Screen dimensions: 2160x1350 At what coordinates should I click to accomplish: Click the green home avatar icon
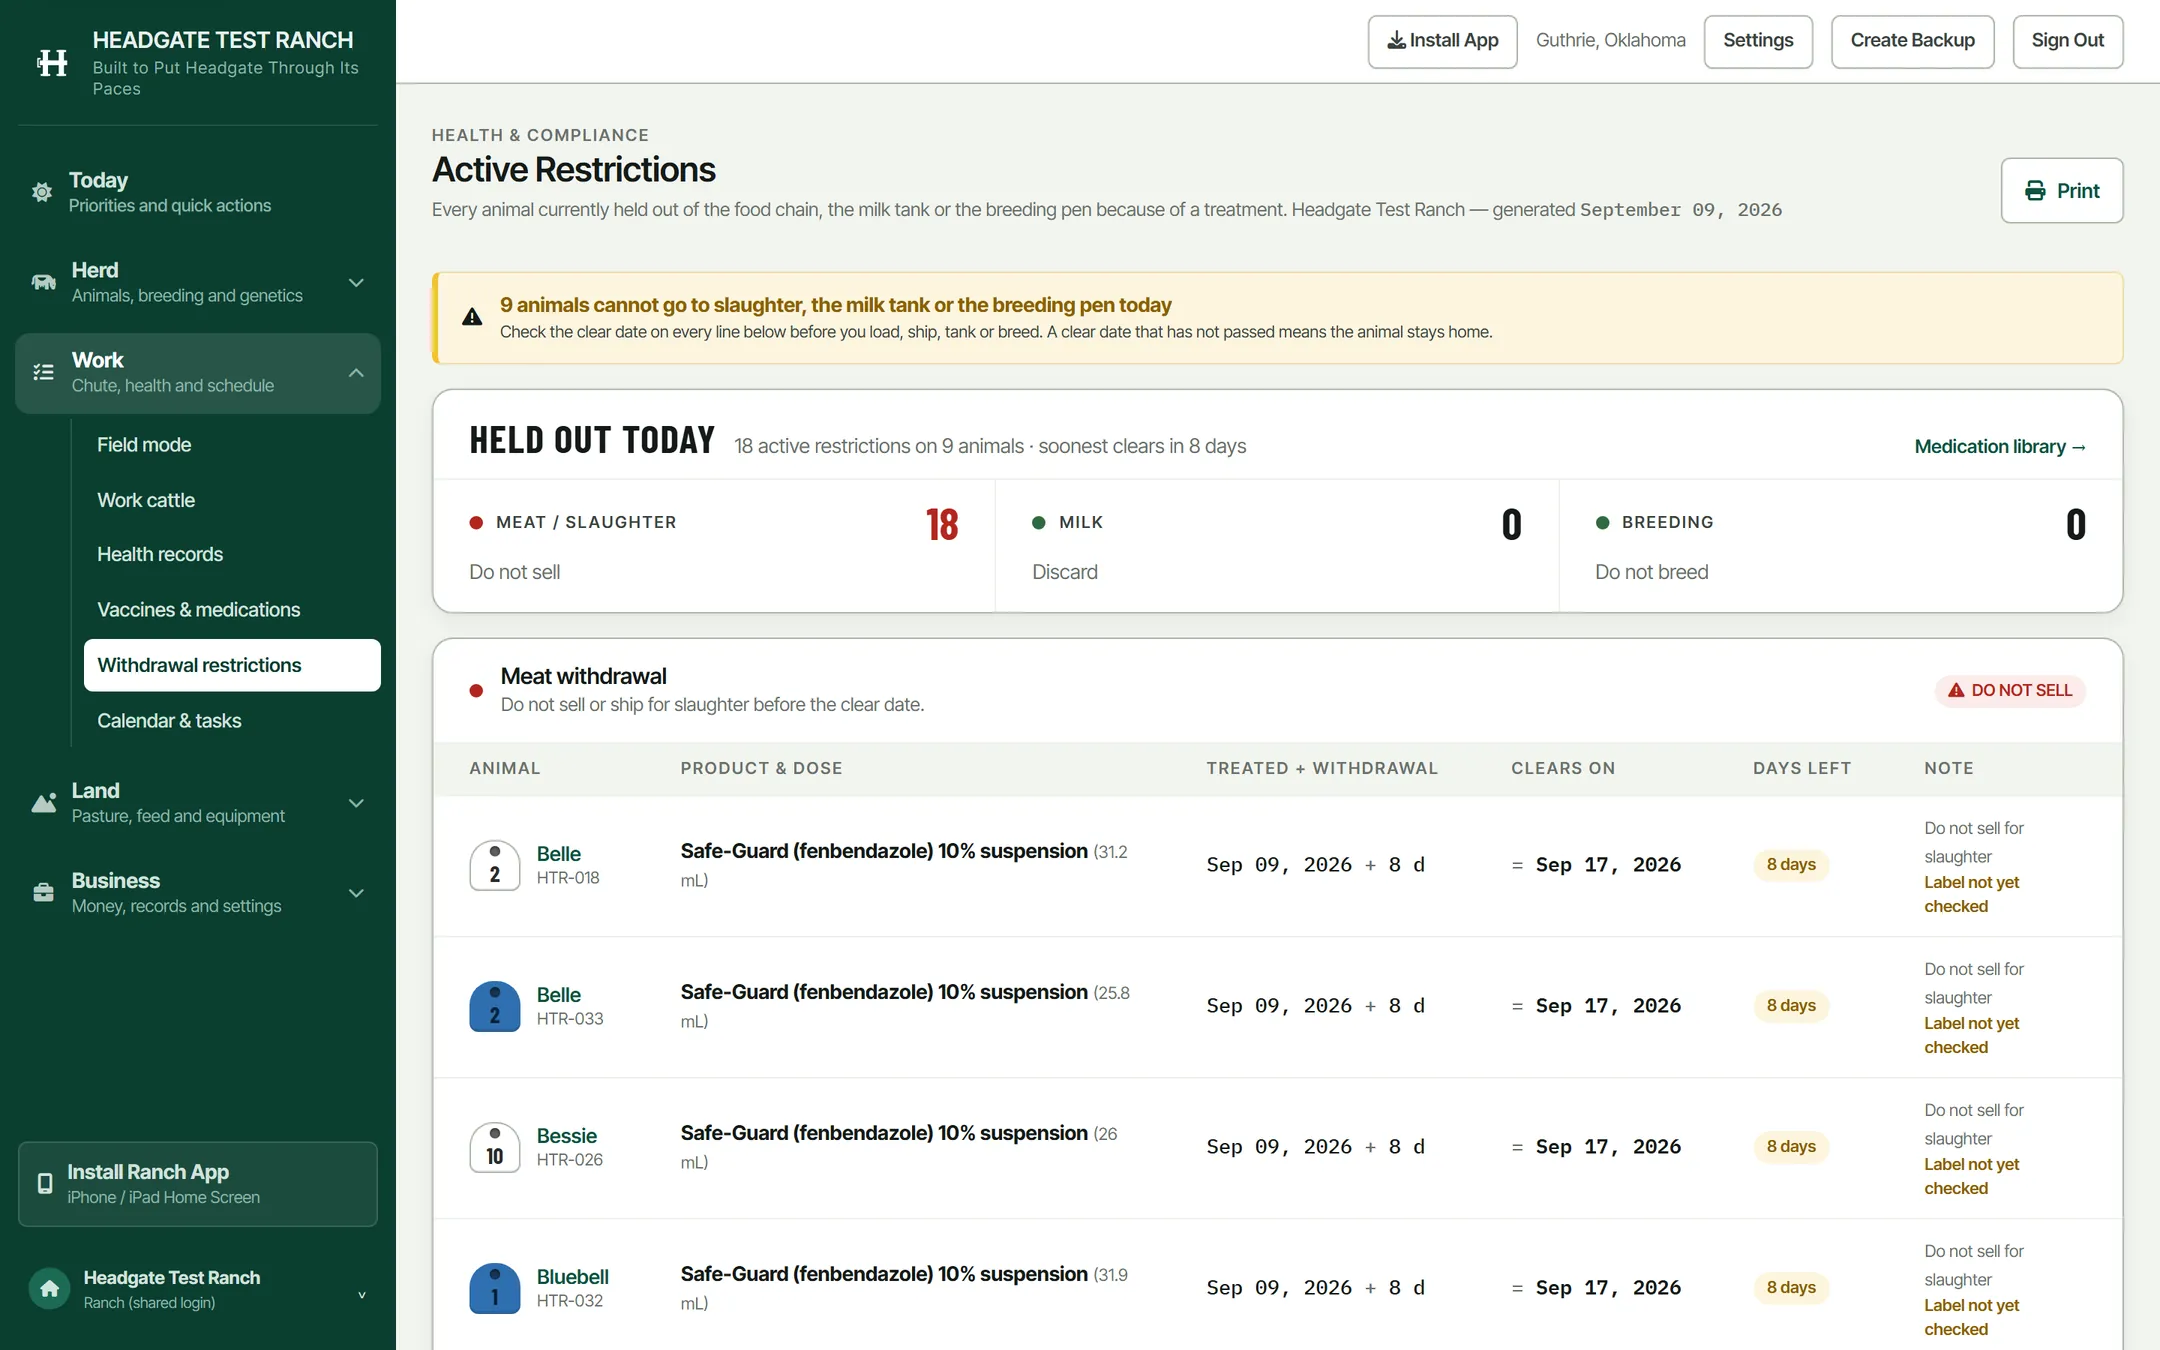[x=49, y=1289]
